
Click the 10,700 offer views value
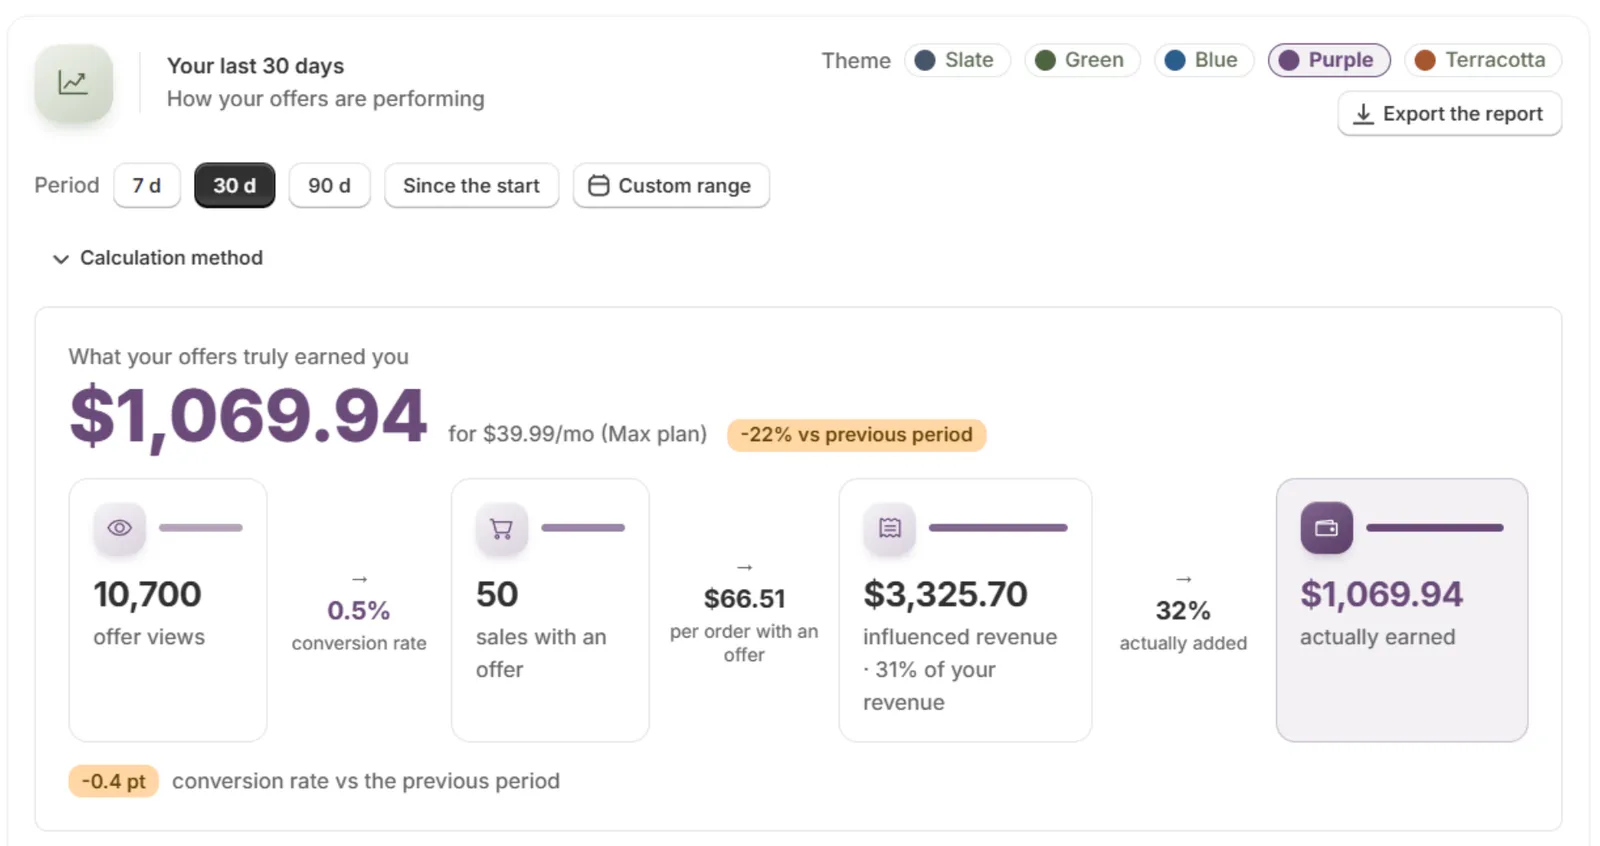(148, 595)
